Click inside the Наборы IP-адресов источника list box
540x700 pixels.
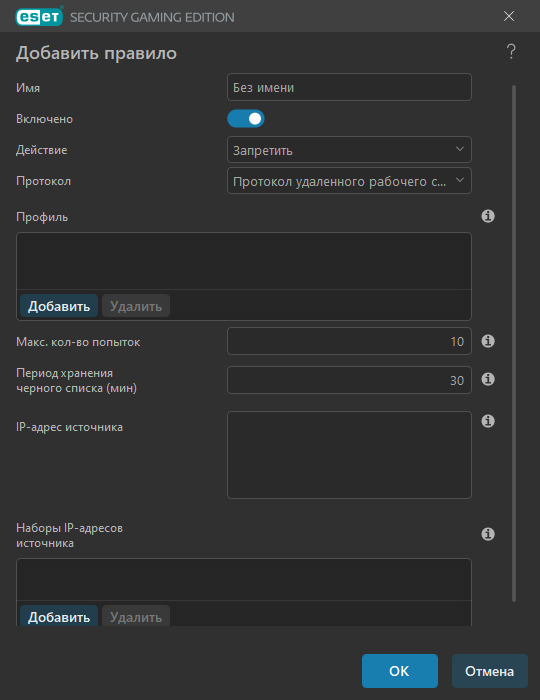tap(244, 579)
